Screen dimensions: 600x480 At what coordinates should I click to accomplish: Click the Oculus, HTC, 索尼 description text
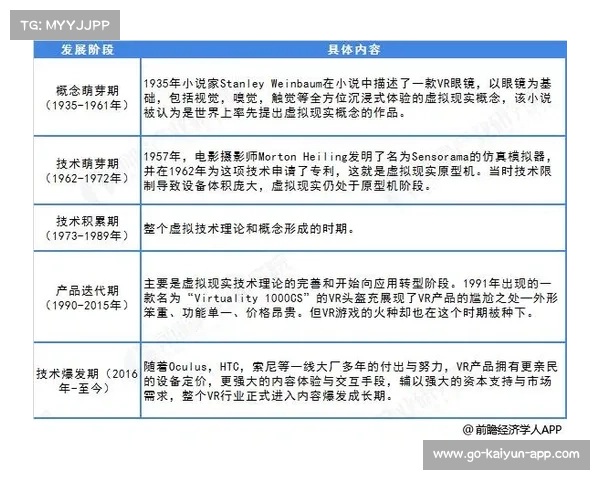coord(350,381)
